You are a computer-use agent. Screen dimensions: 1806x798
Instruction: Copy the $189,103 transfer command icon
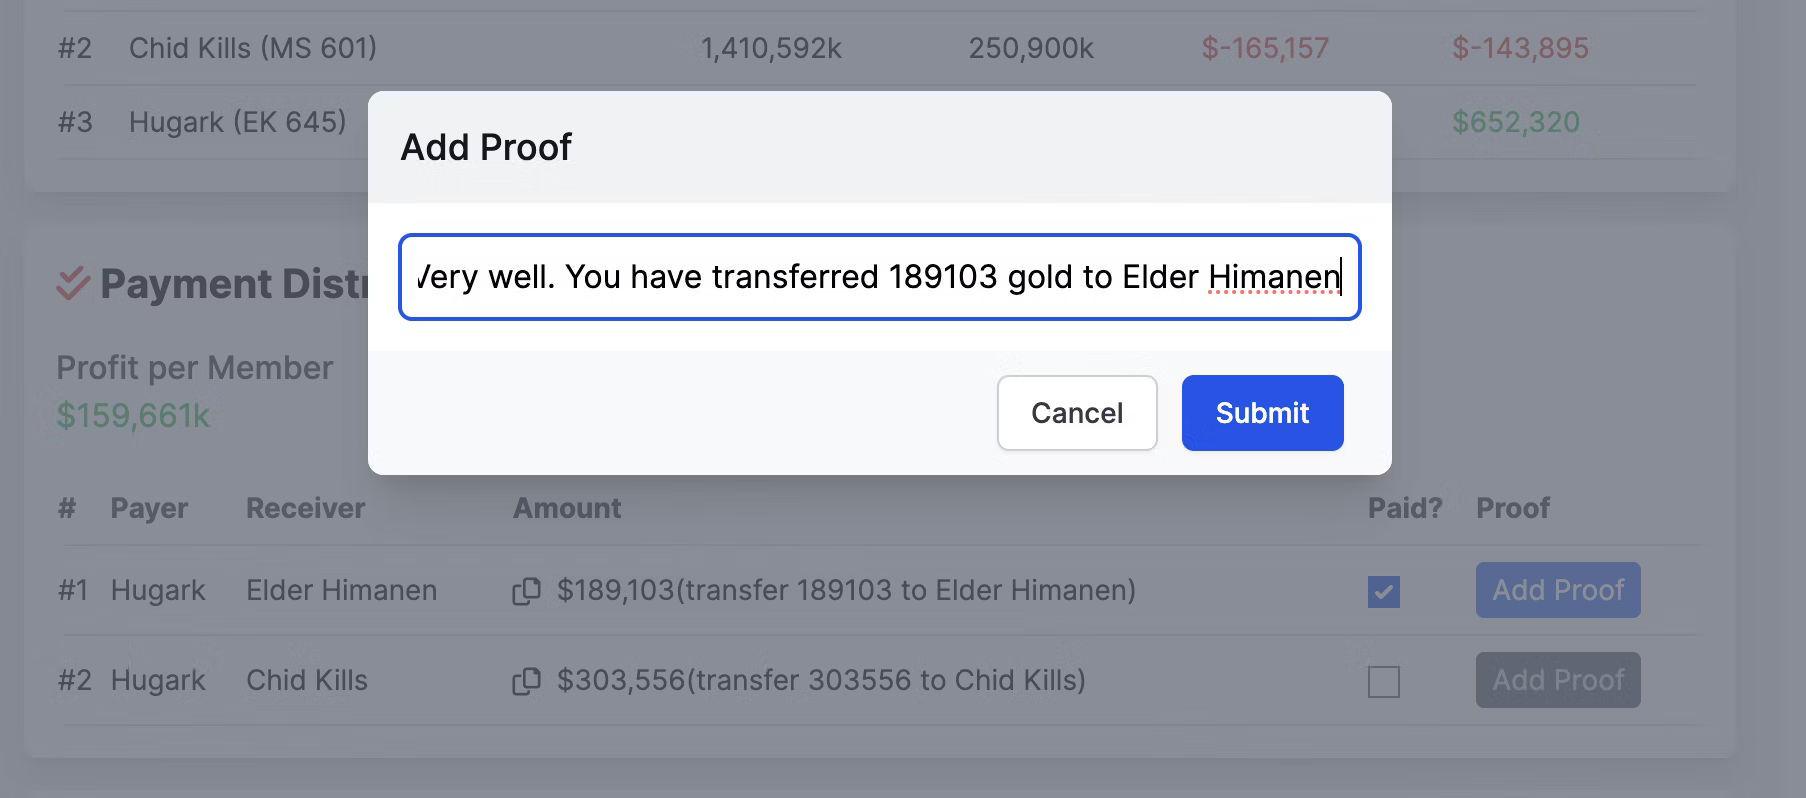pos(526,591)
